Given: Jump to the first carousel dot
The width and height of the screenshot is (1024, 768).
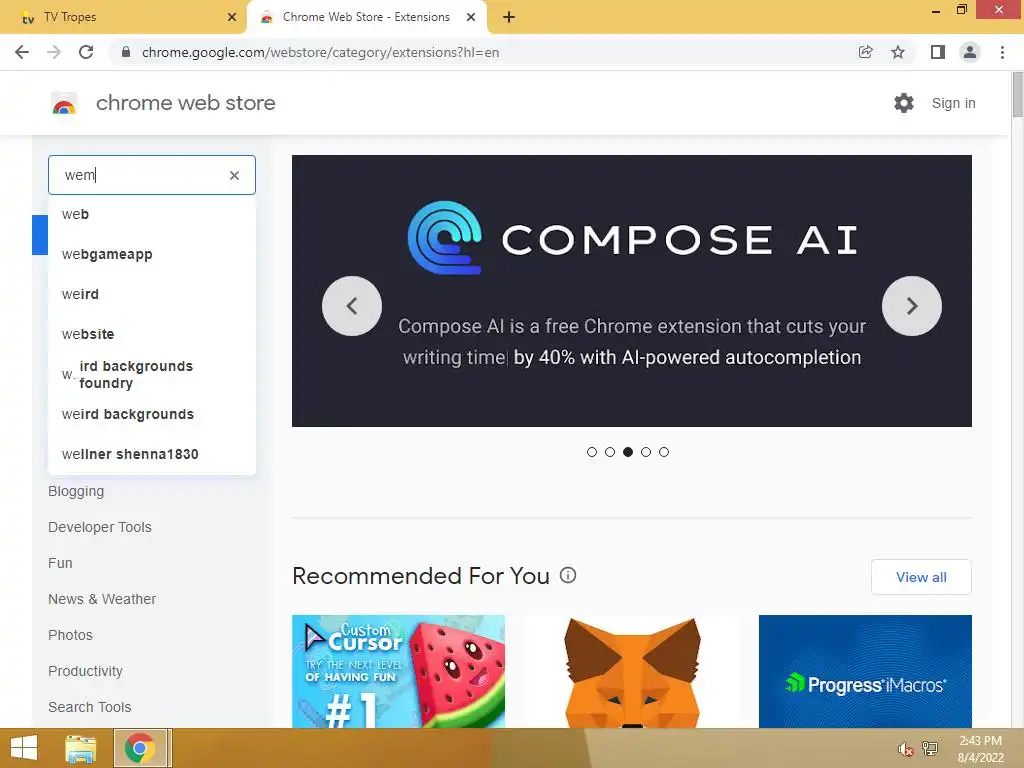Looking at the screenshot, I should (x=592, y=452).
